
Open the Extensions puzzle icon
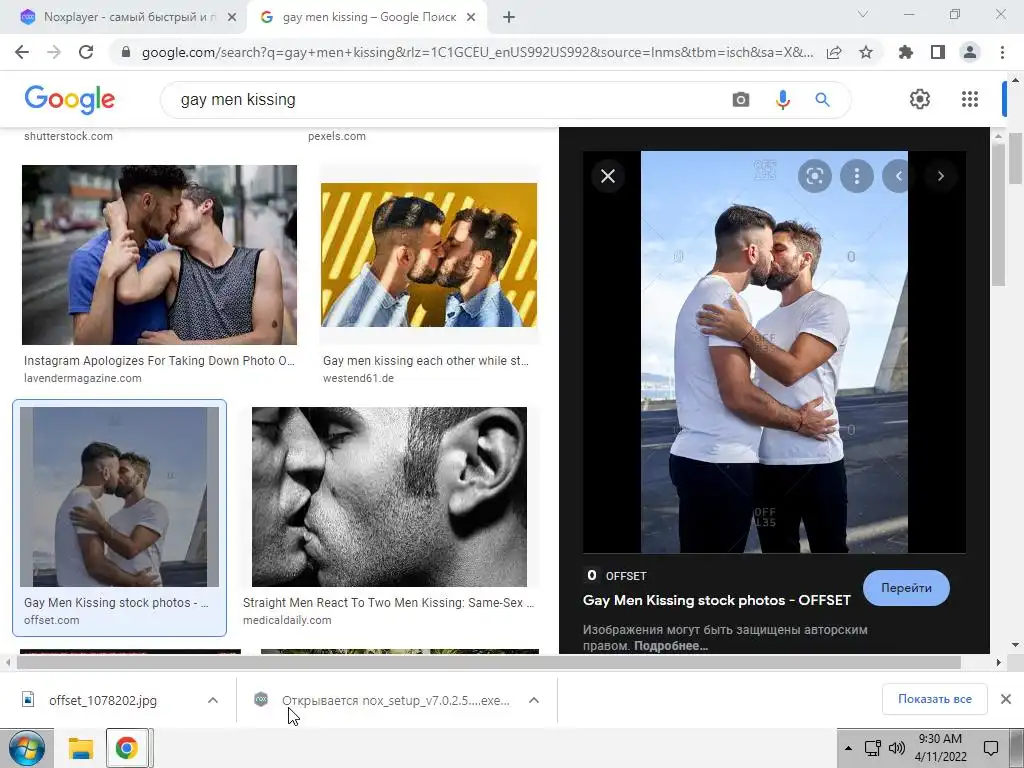click(x=905, y=52)
